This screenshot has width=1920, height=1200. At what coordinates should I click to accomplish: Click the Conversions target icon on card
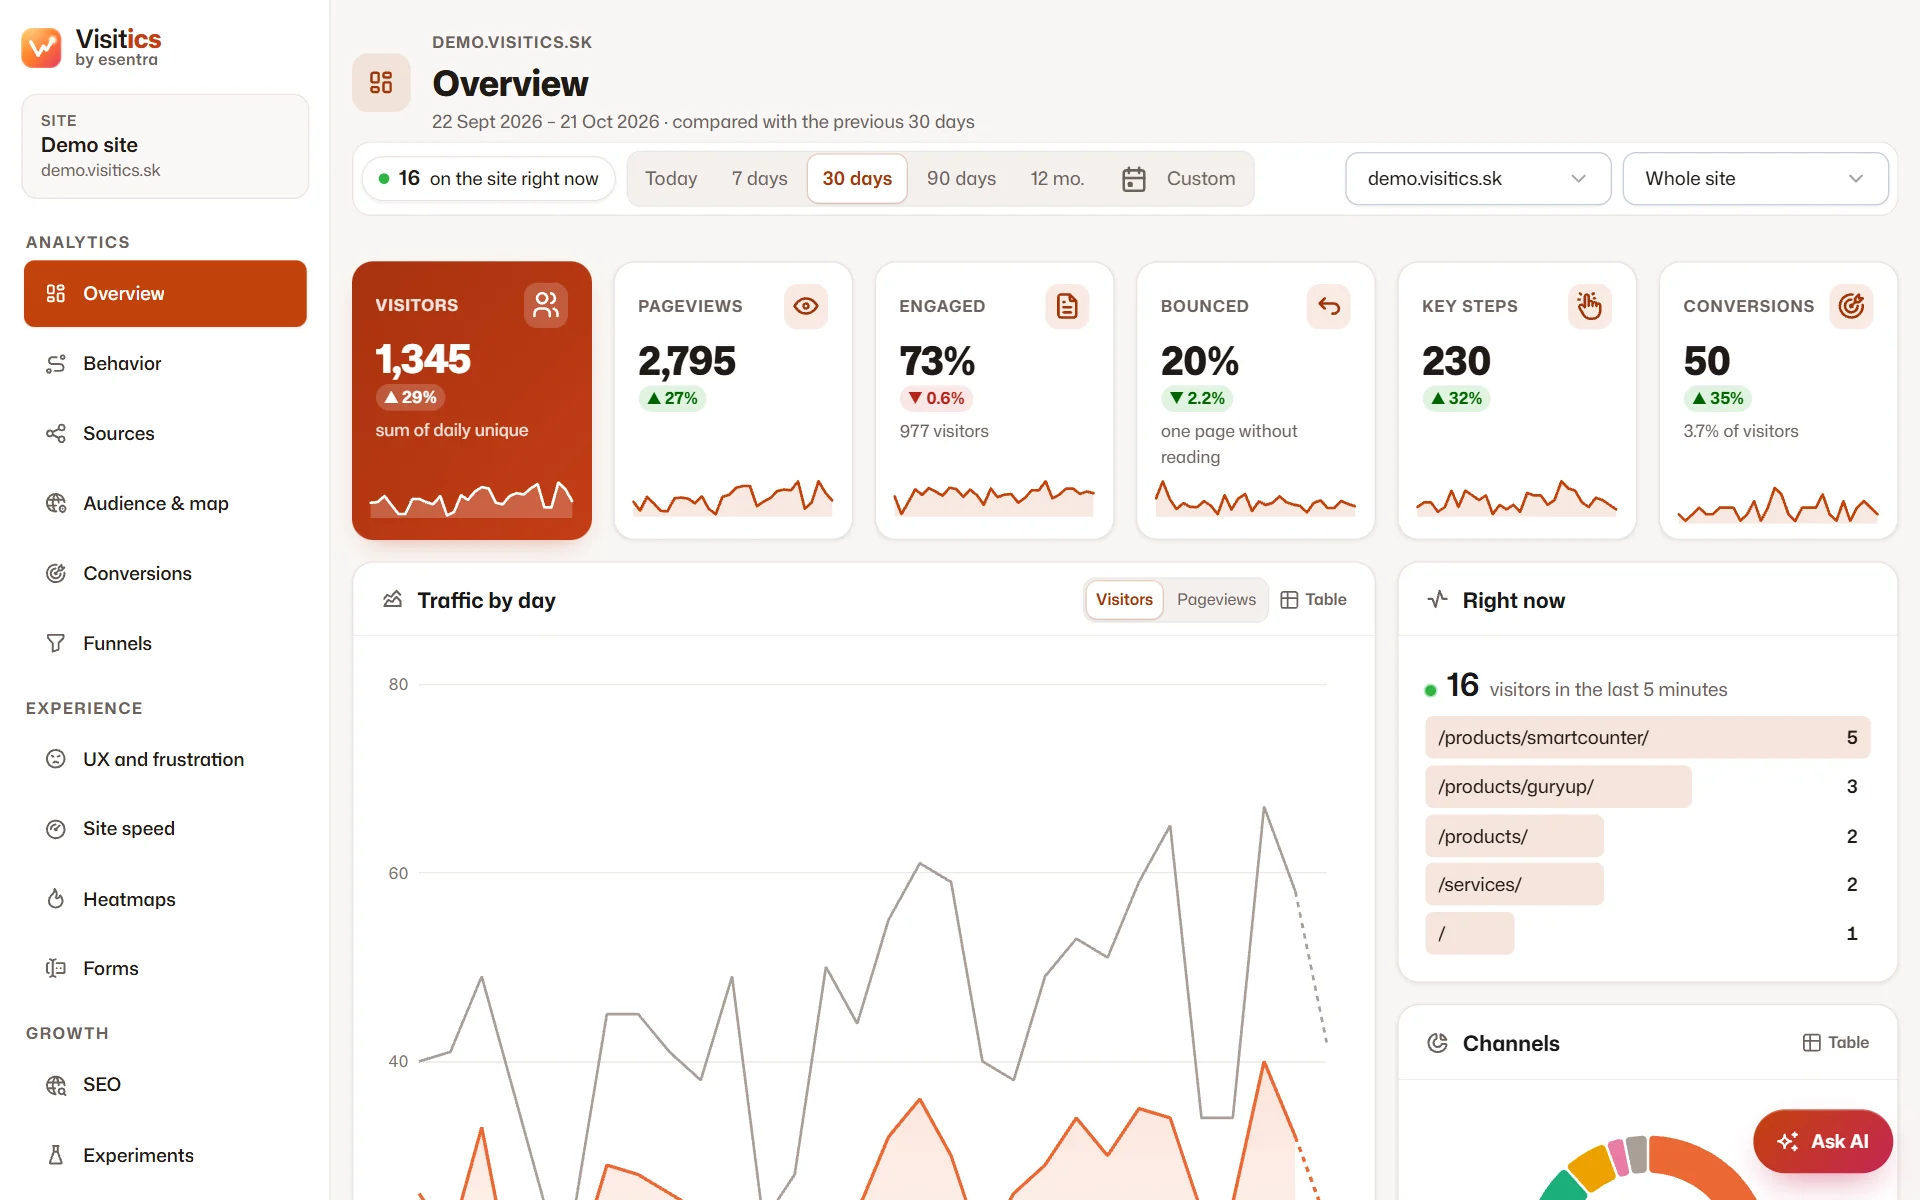1851,306
